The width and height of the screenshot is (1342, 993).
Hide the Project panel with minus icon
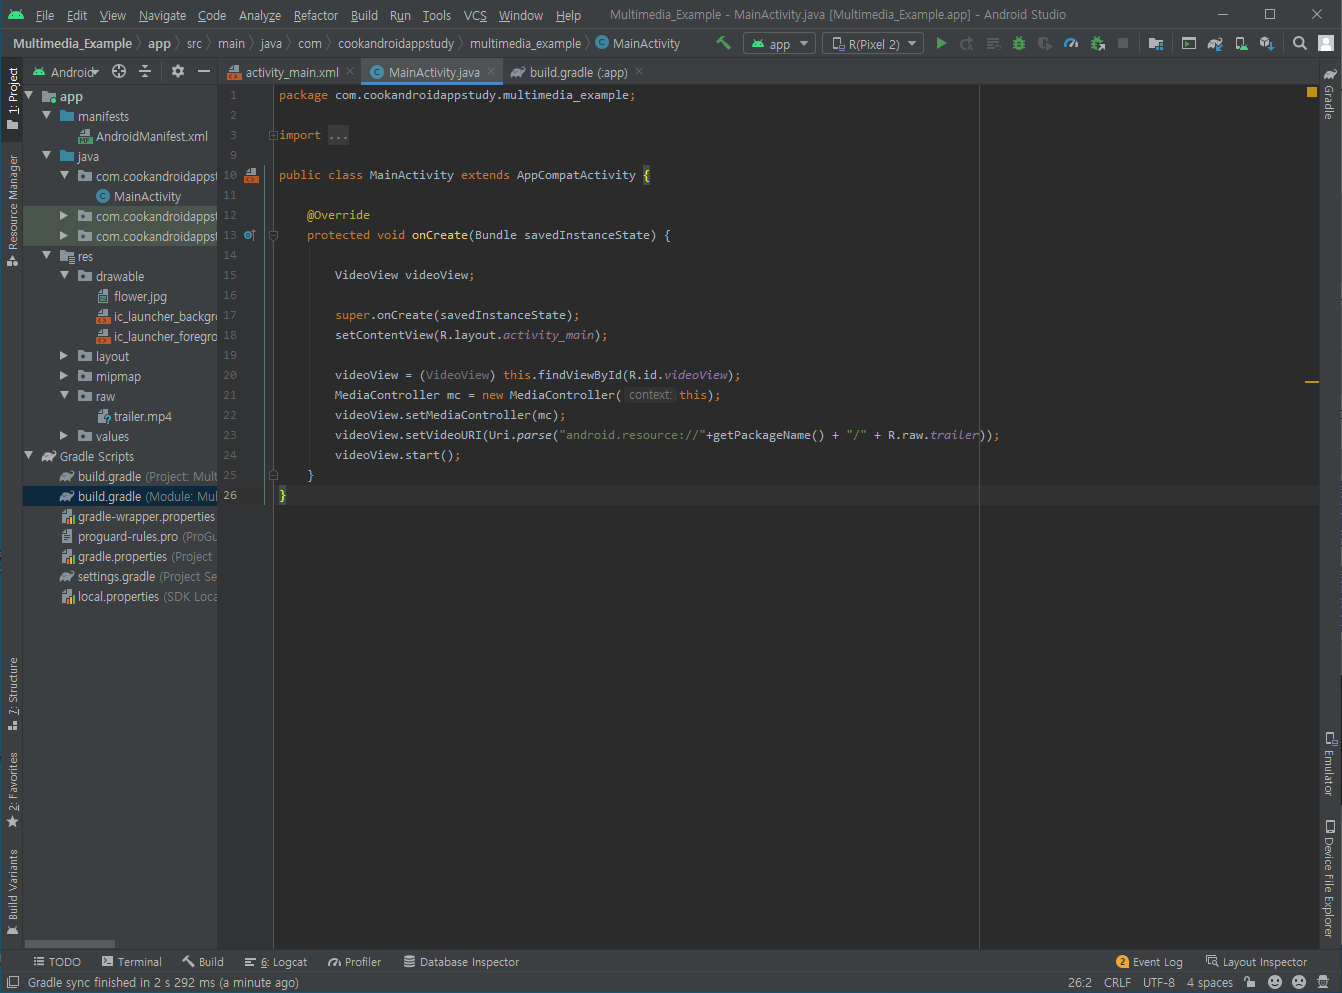(x=204, y=71)
